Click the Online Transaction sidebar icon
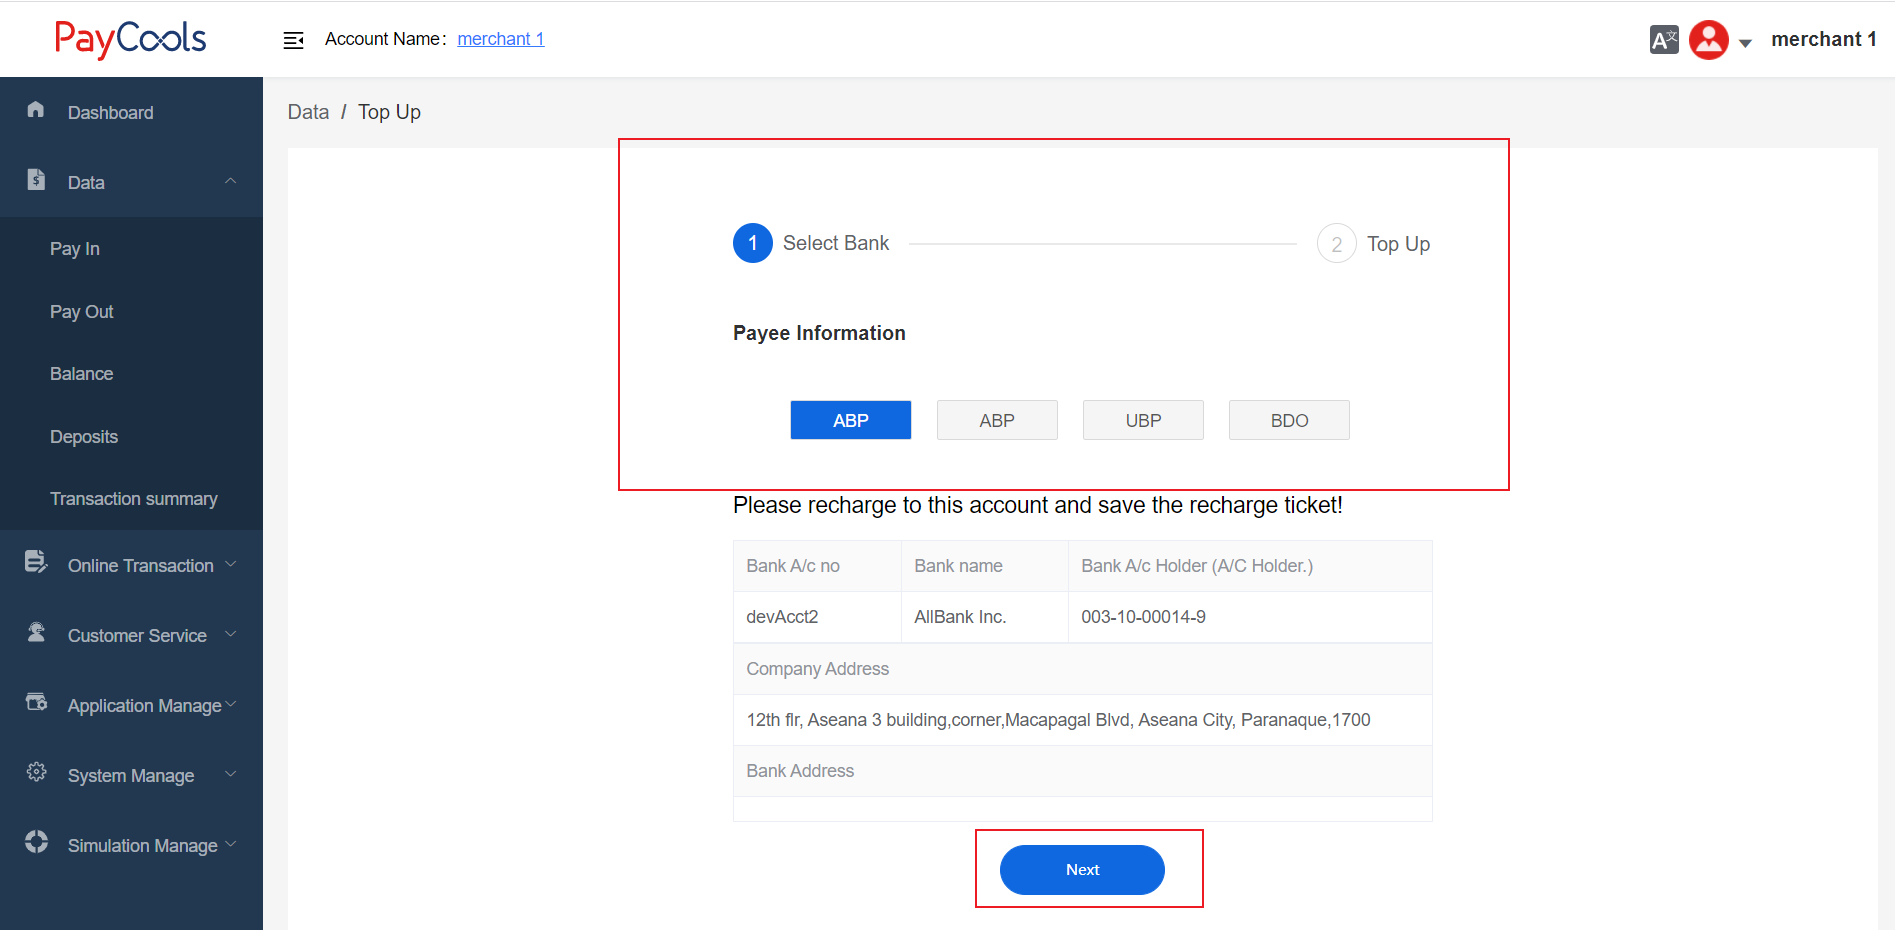Viewport: 1895px width, 930px height. 36,562
